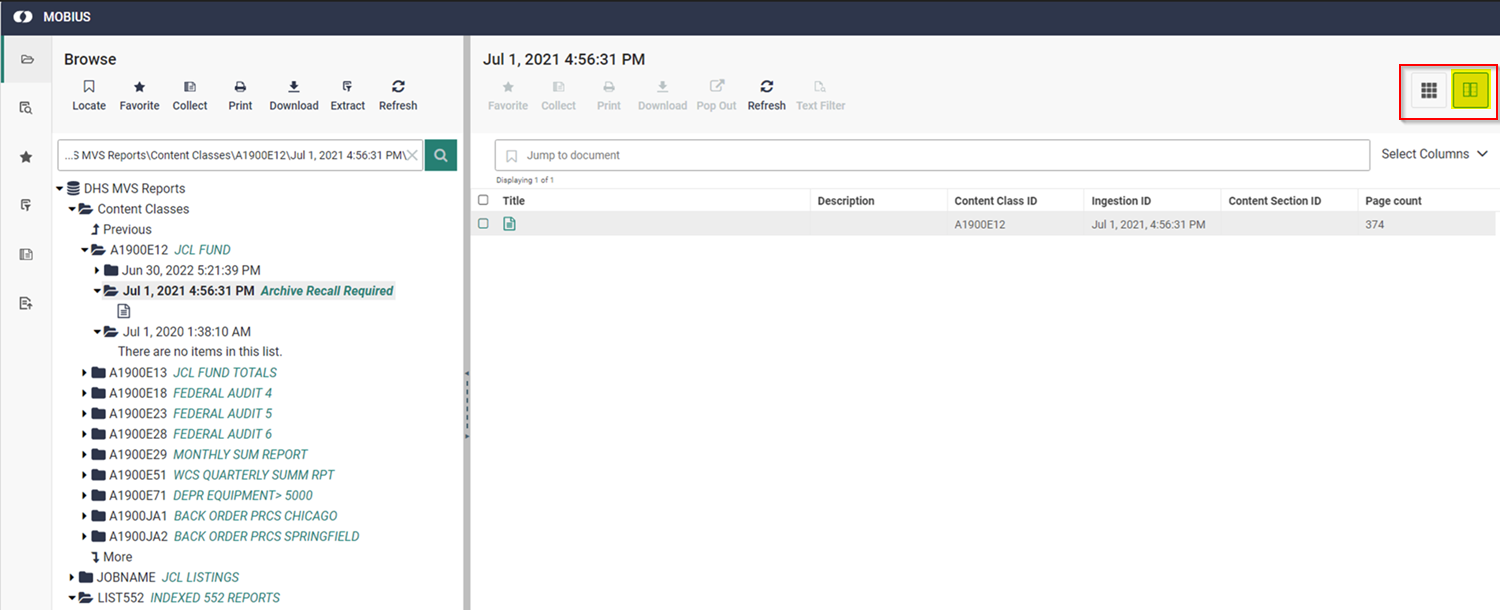Click the Content Class ID column header

pos(996,201)
